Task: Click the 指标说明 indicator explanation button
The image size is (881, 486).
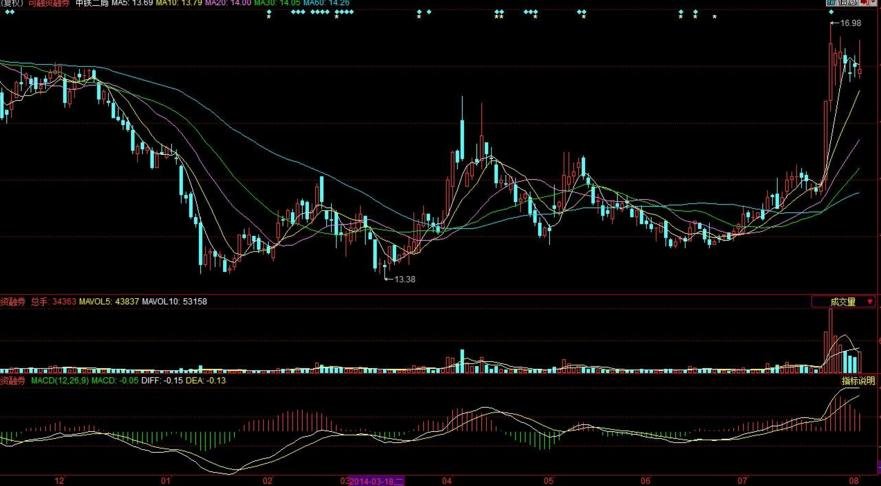Action: [x=857, y=381]
